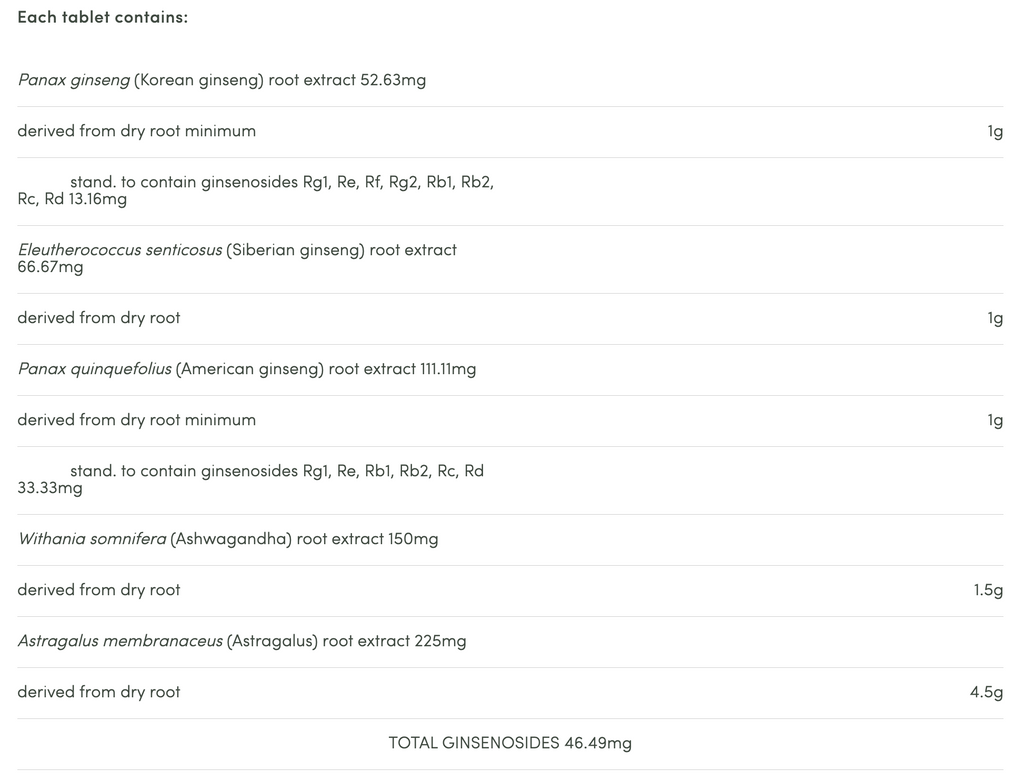Click the TOTAL GINSENOSIDES 46.49mg line
The height and width of the screenshot is (781, 1024).
510,743
